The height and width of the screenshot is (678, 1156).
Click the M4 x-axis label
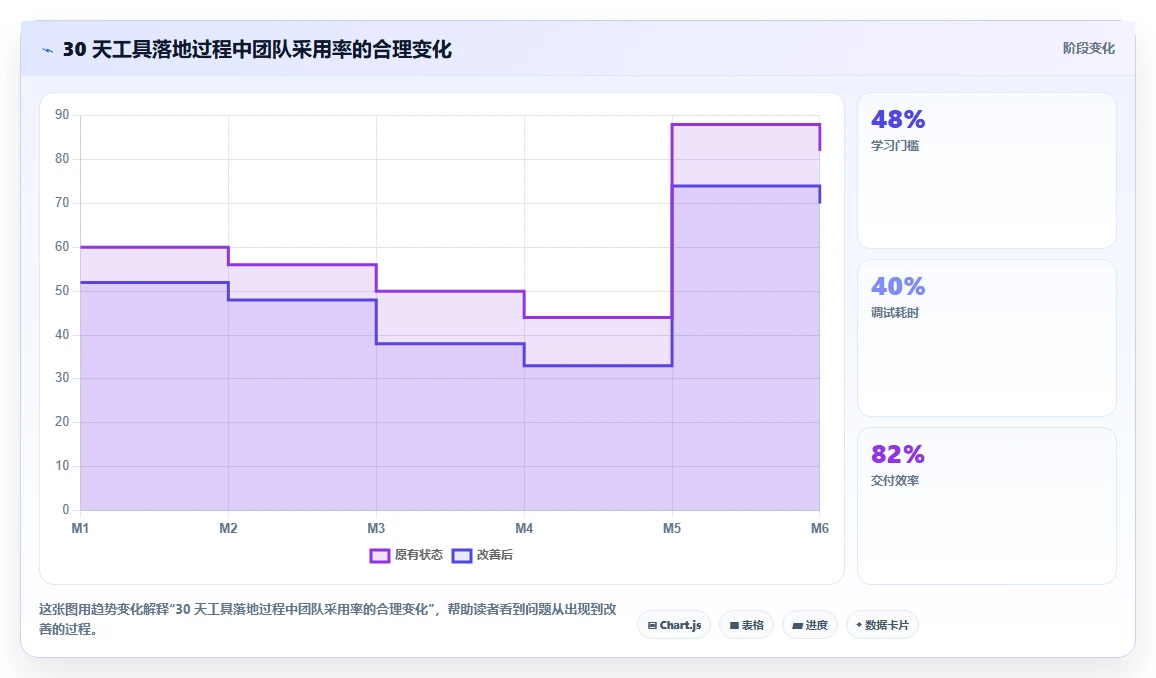click(x=524, y=528)
